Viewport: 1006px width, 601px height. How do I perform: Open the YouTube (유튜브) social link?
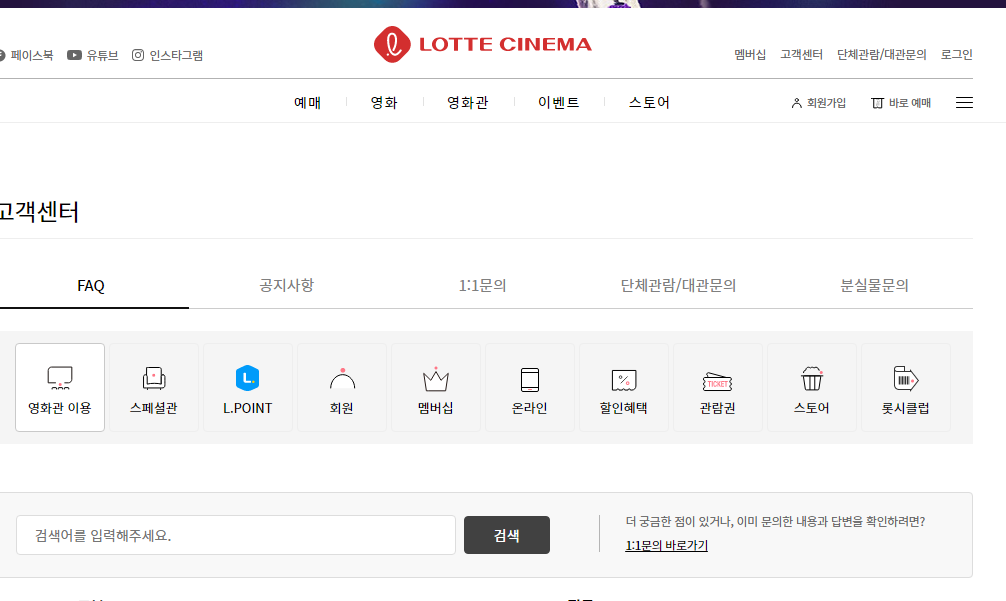coord(93,55)
